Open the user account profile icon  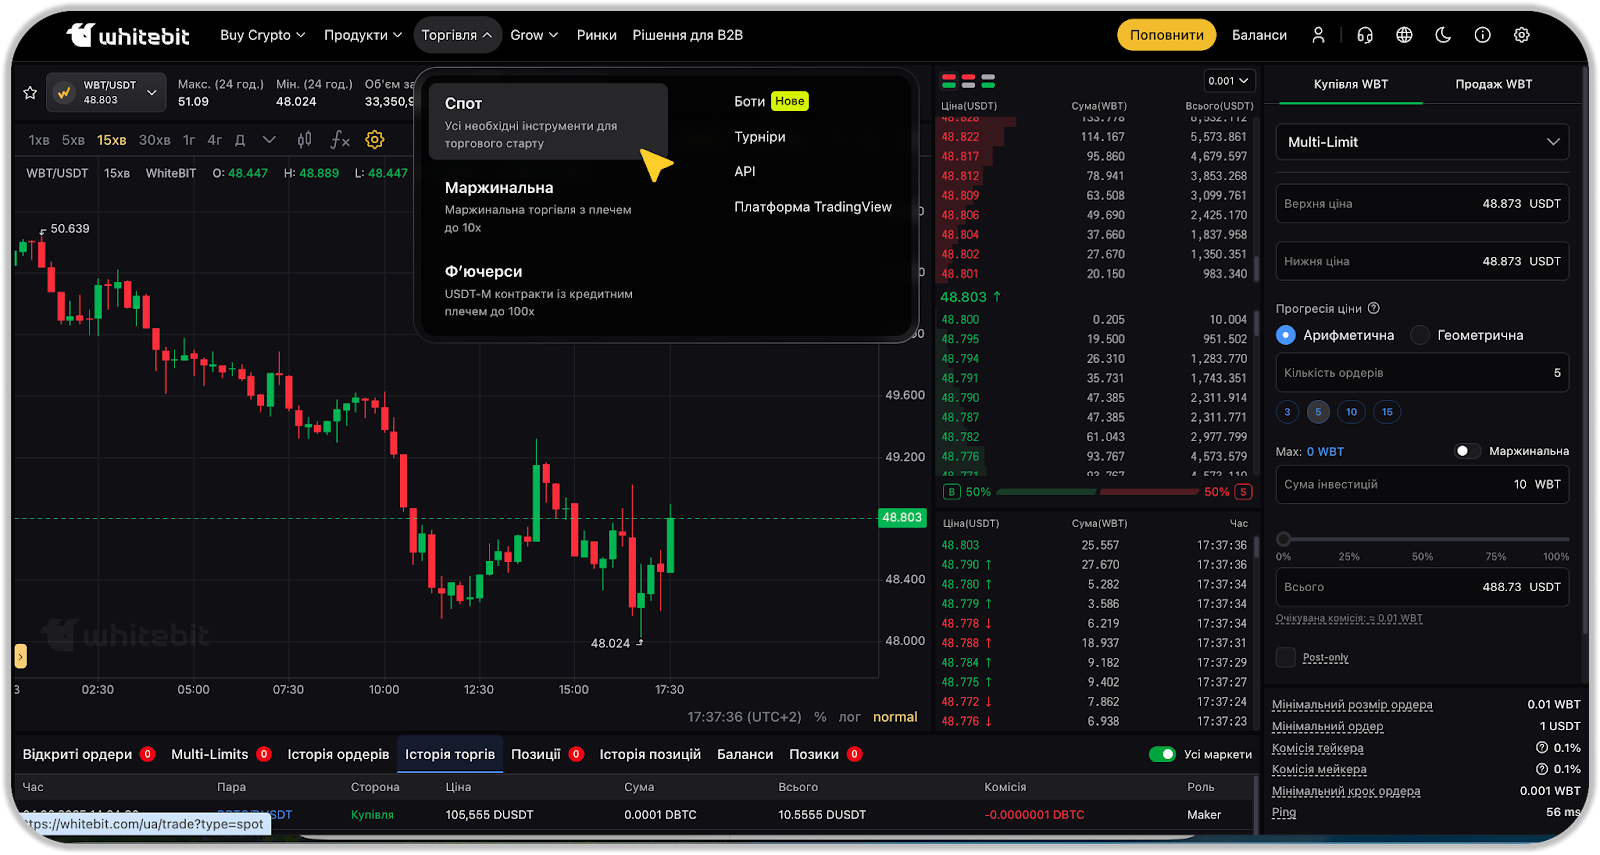pos(1318,35)
